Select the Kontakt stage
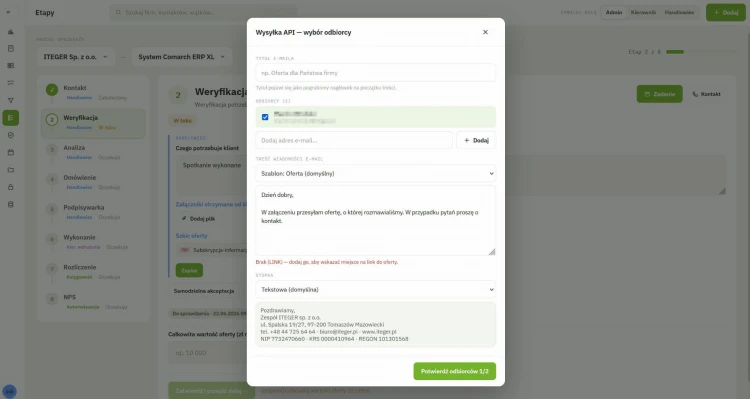The width and height of the screenshot is (750, 399). click(x=93, y=92)
